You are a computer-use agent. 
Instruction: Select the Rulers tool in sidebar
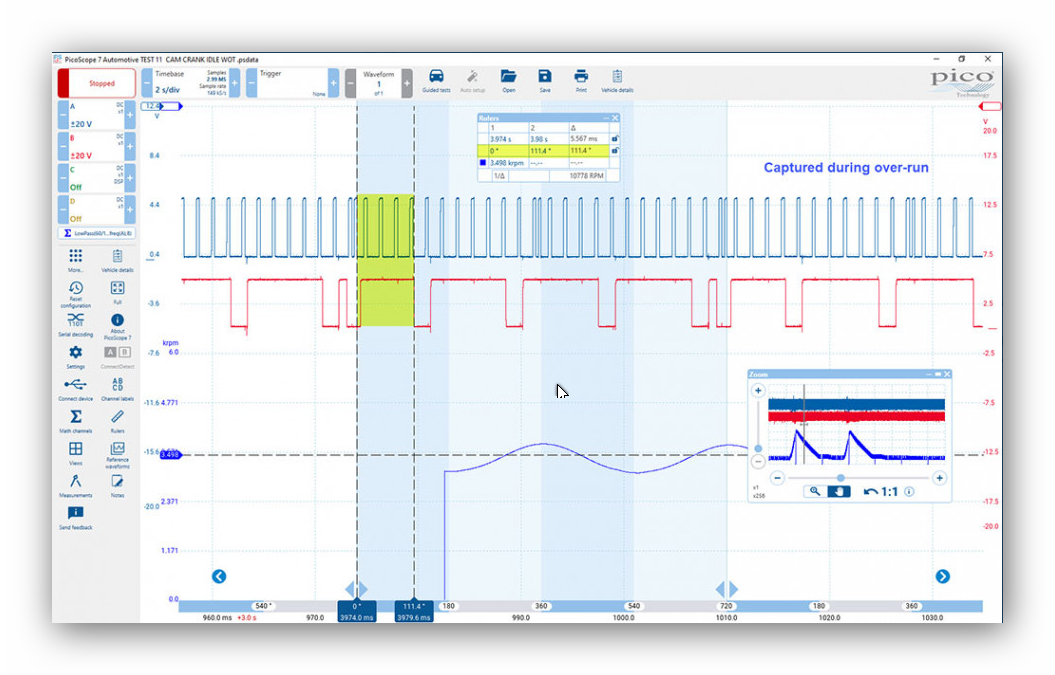click(117, 418)
